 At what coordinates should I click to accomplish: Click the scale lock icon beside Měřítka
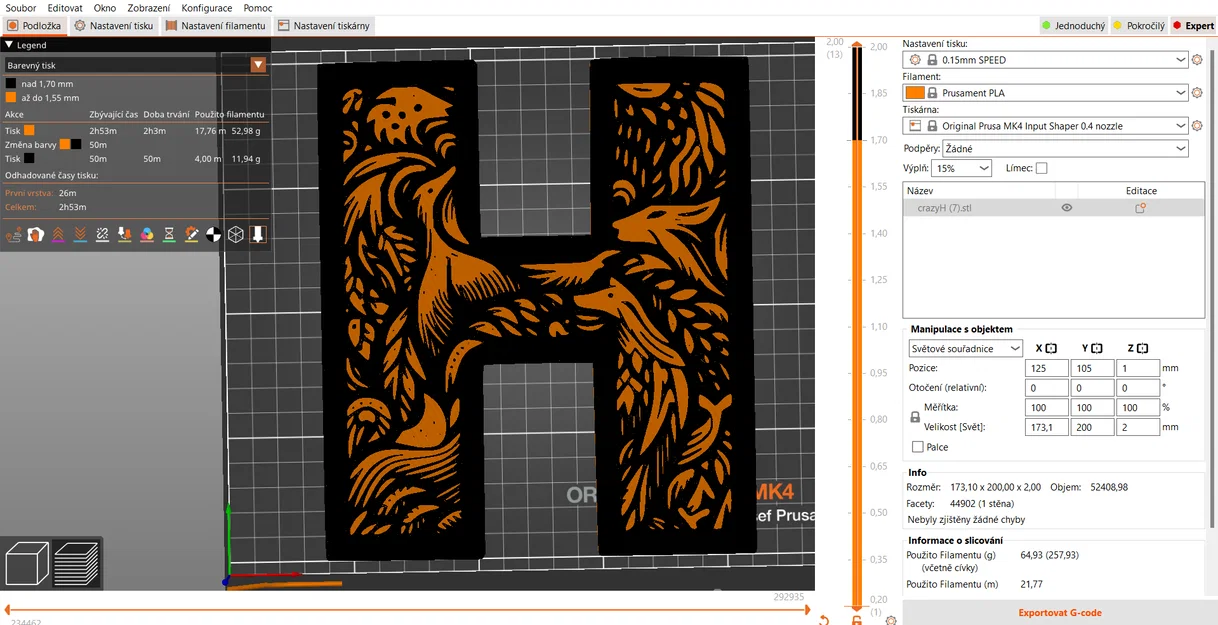(915, 417)
